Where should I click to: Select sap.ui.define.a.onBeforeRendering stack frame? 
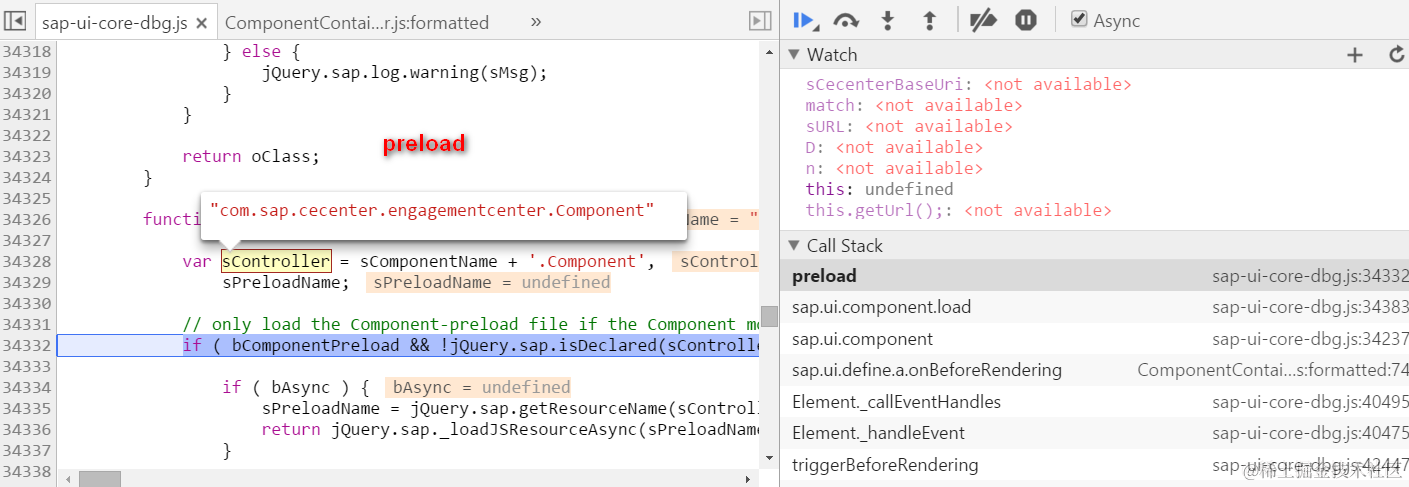(x=1094, y=370)
